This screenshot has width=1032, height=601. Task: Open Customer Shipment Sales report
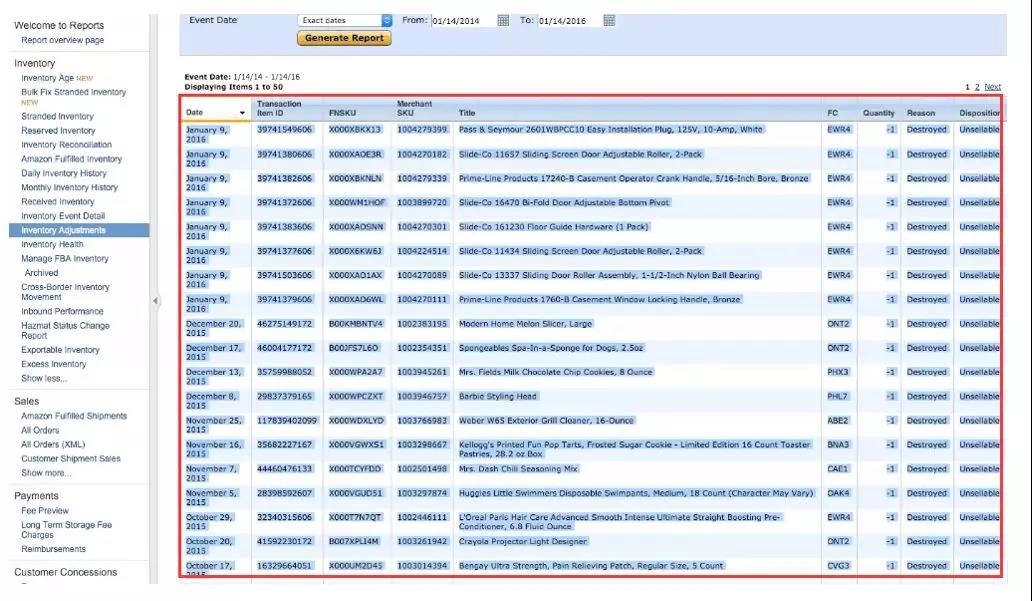pyautogui.click(x=70, y=459)
